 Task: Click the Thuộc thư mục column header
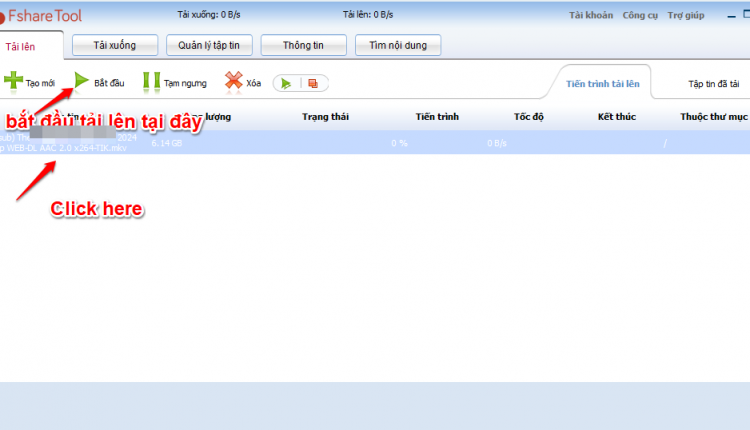(x=714, y=117)
